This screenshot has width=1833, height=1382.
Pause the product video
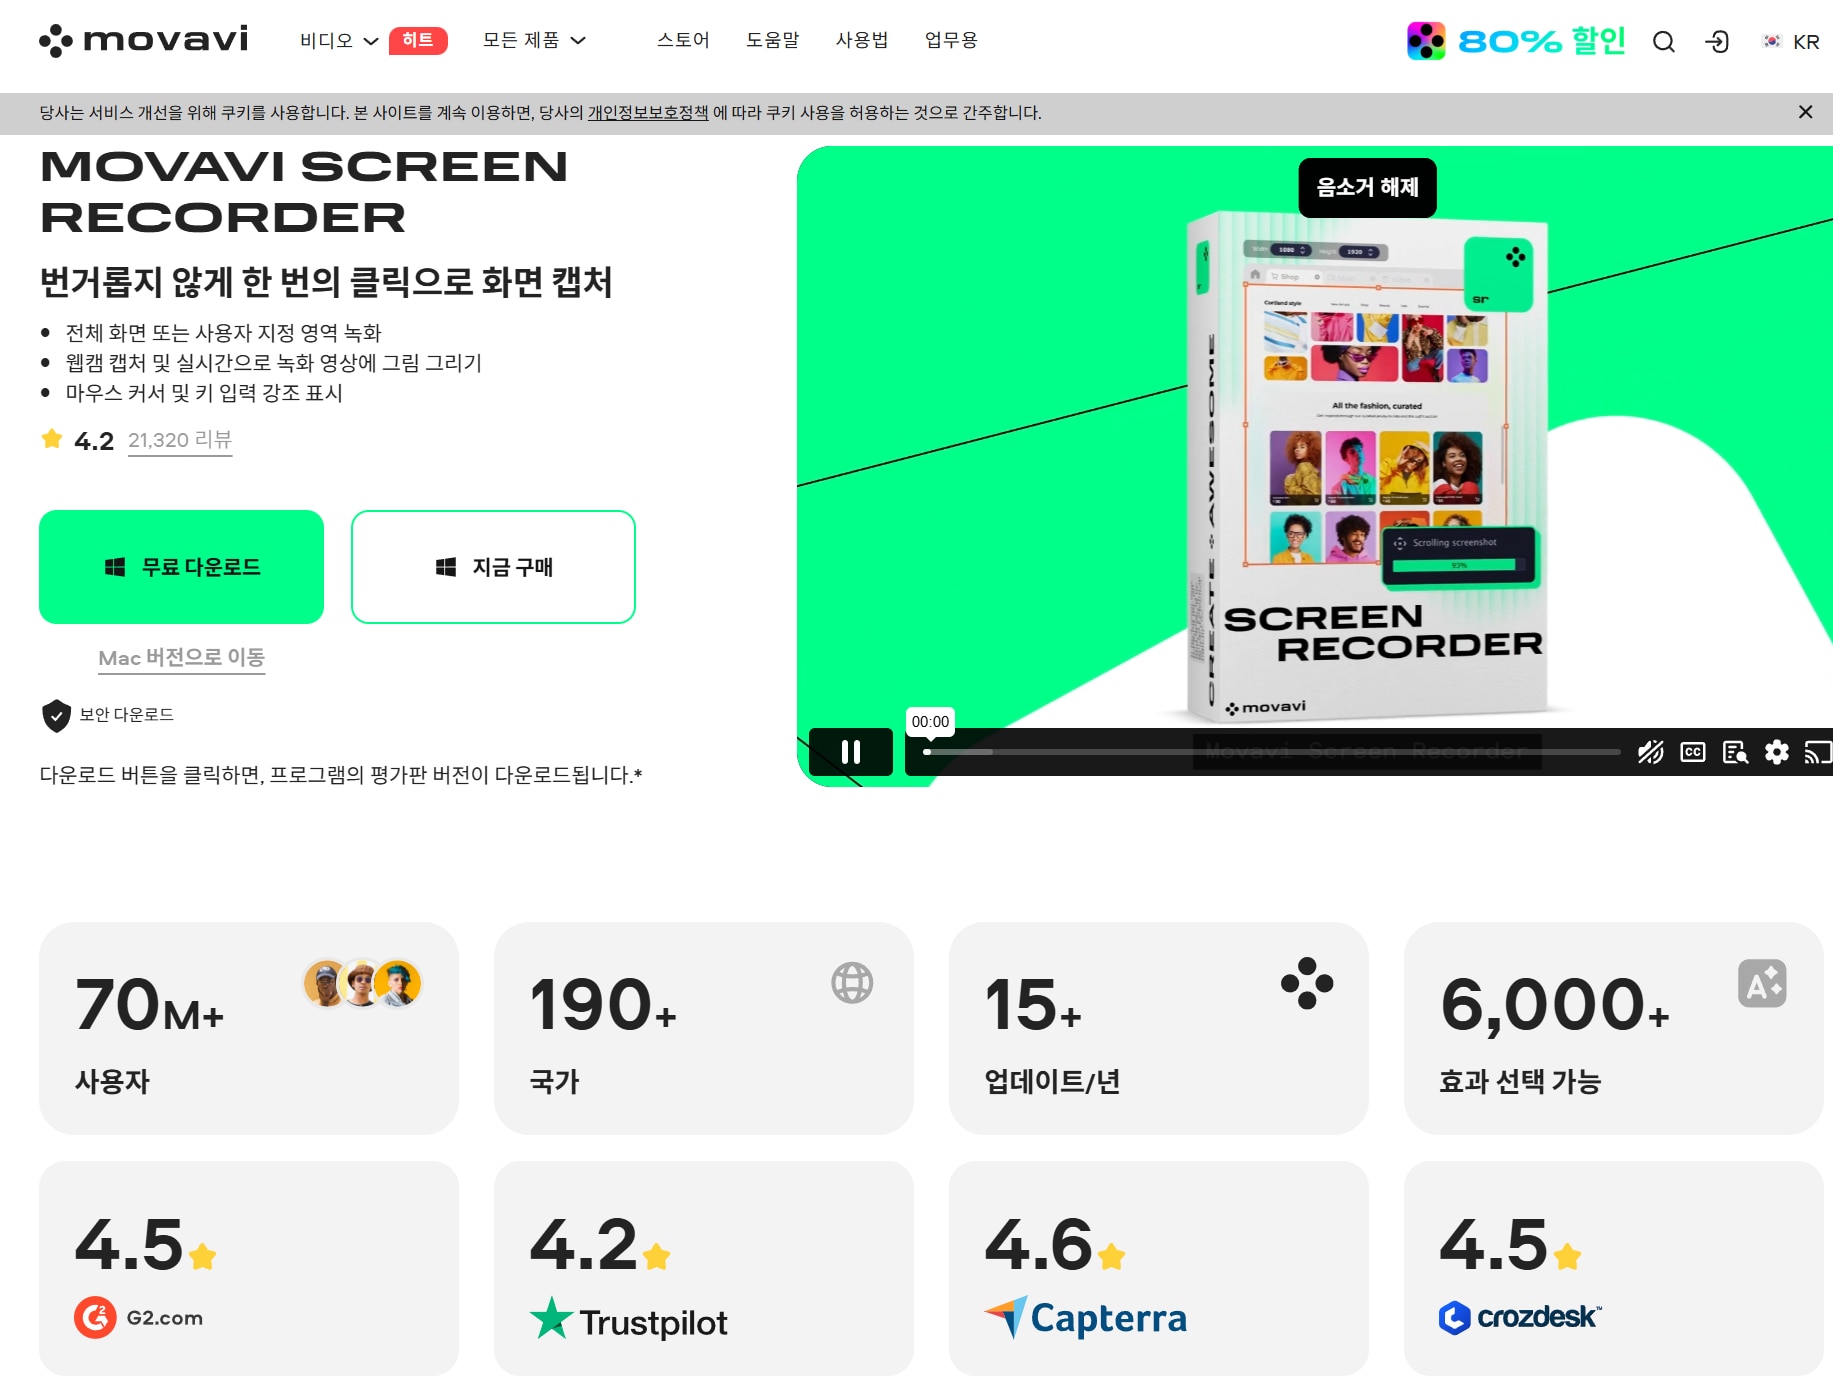[x=851, y=752]
